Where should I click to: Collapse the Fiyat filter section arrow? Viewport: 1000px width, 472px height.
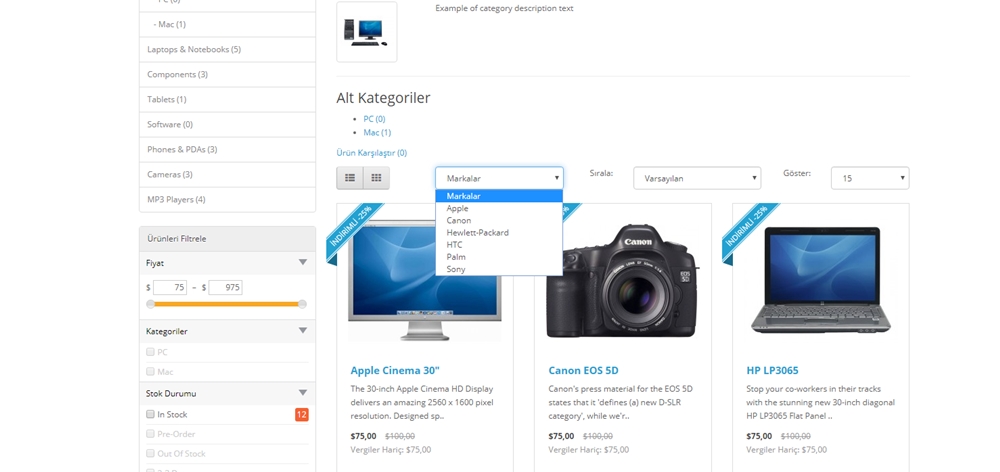[x=303, y=262]
